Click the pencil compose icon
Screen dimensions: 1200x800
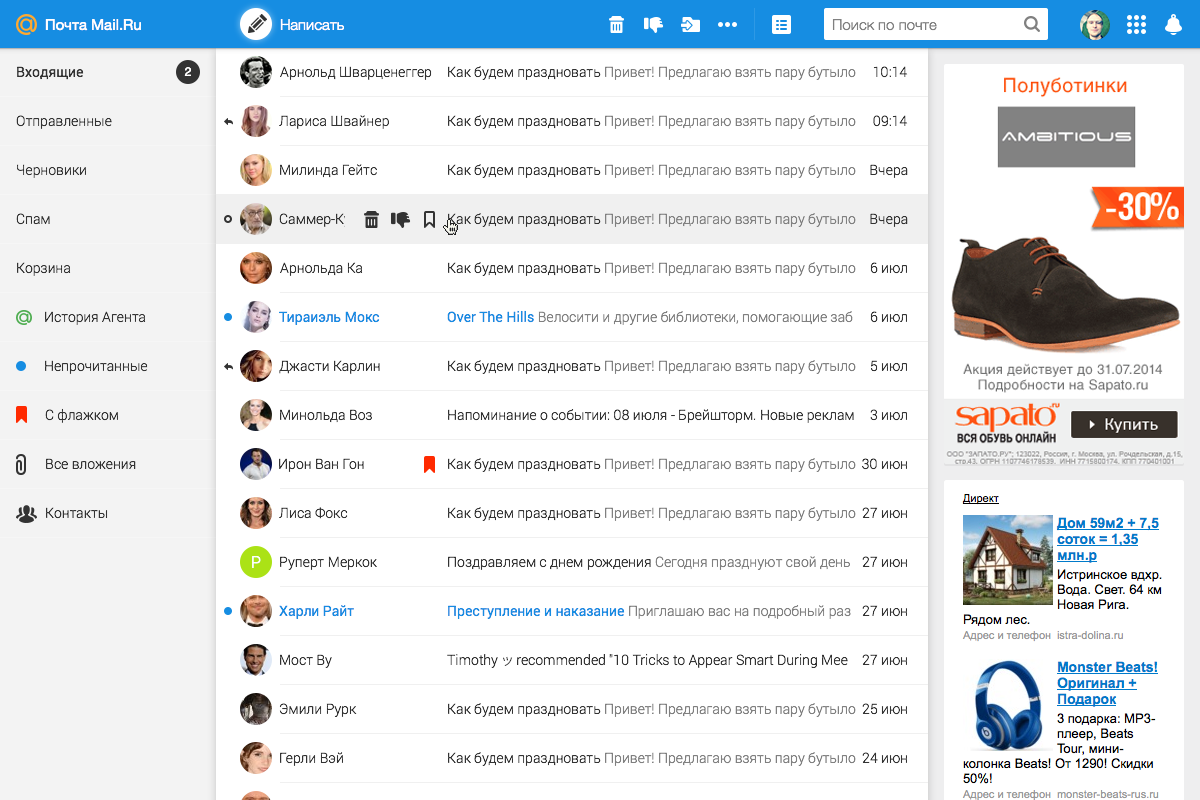point(256,24)
